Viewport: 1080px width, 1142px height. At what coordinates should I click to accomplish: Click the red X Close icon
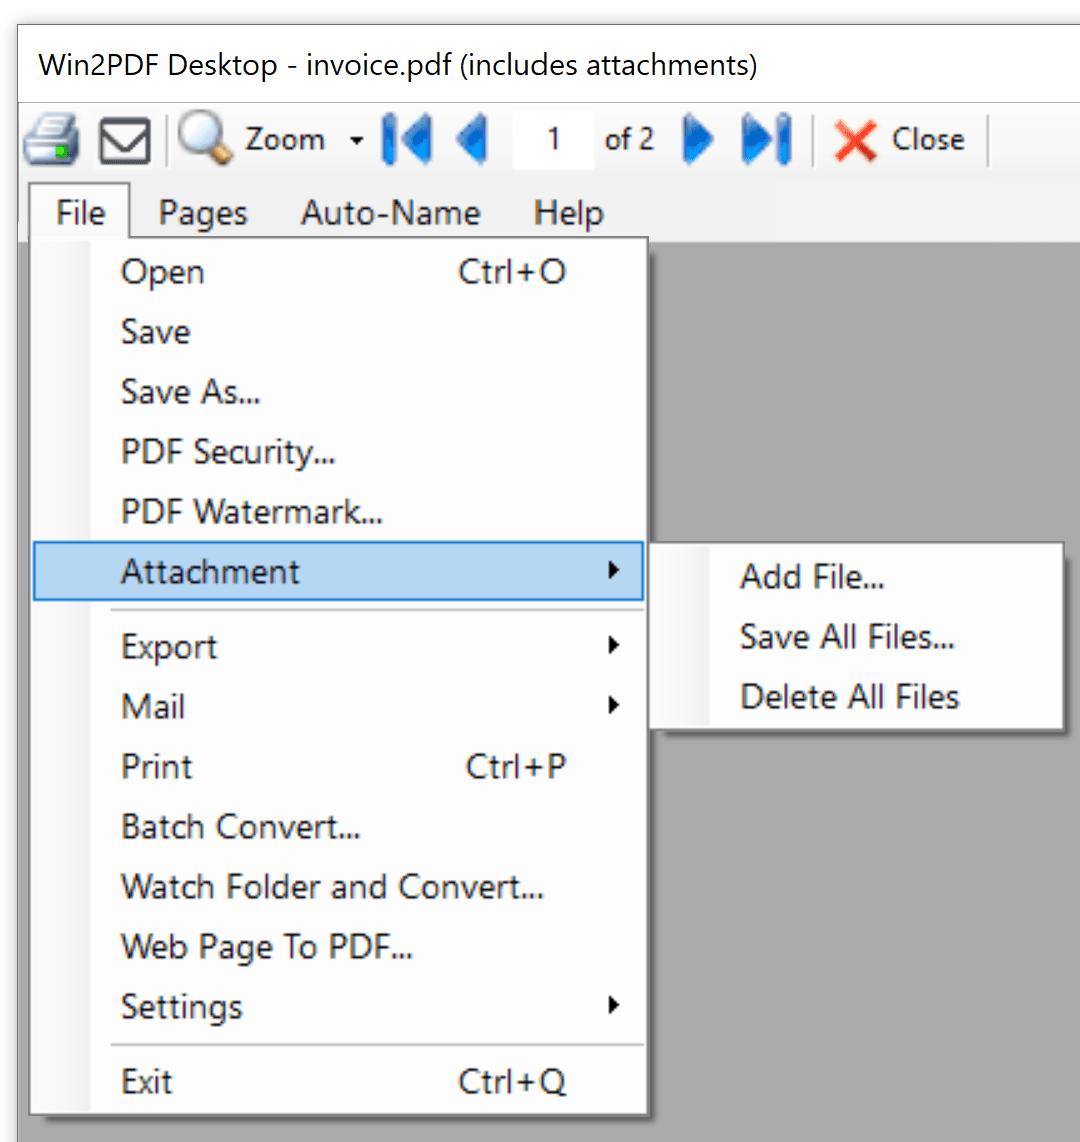click(855, 141)
